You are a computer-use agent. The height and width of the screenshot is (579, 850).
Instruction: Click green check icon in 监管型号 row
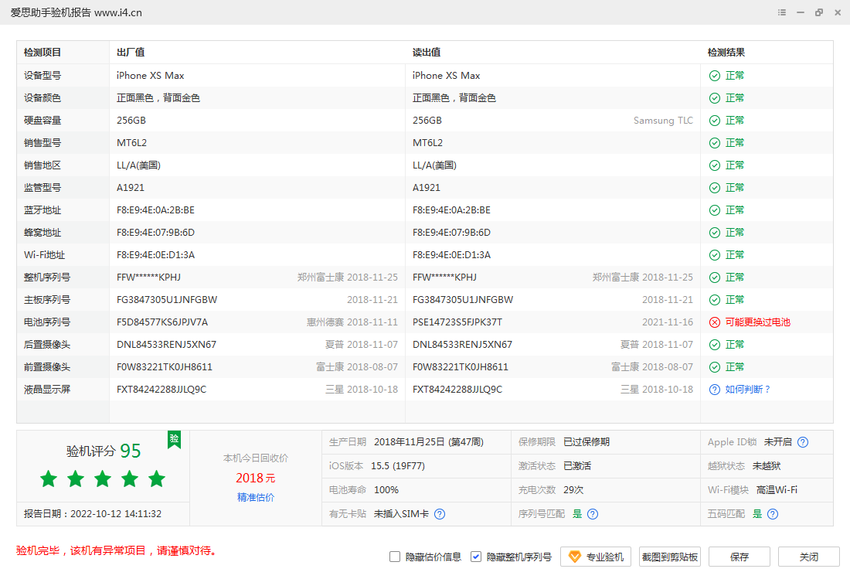(714, 188)
